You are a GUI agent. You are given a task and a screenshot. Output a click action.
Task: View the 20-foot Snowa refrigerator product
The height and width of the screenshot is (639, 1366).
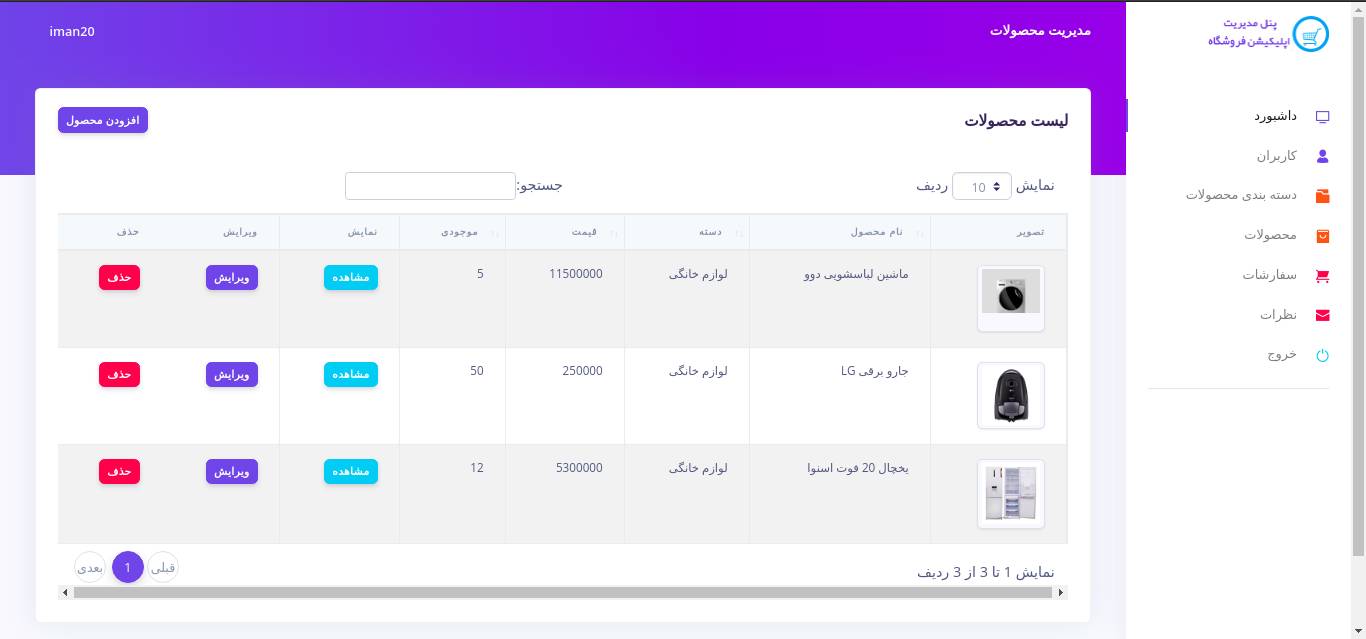point(350,471)
